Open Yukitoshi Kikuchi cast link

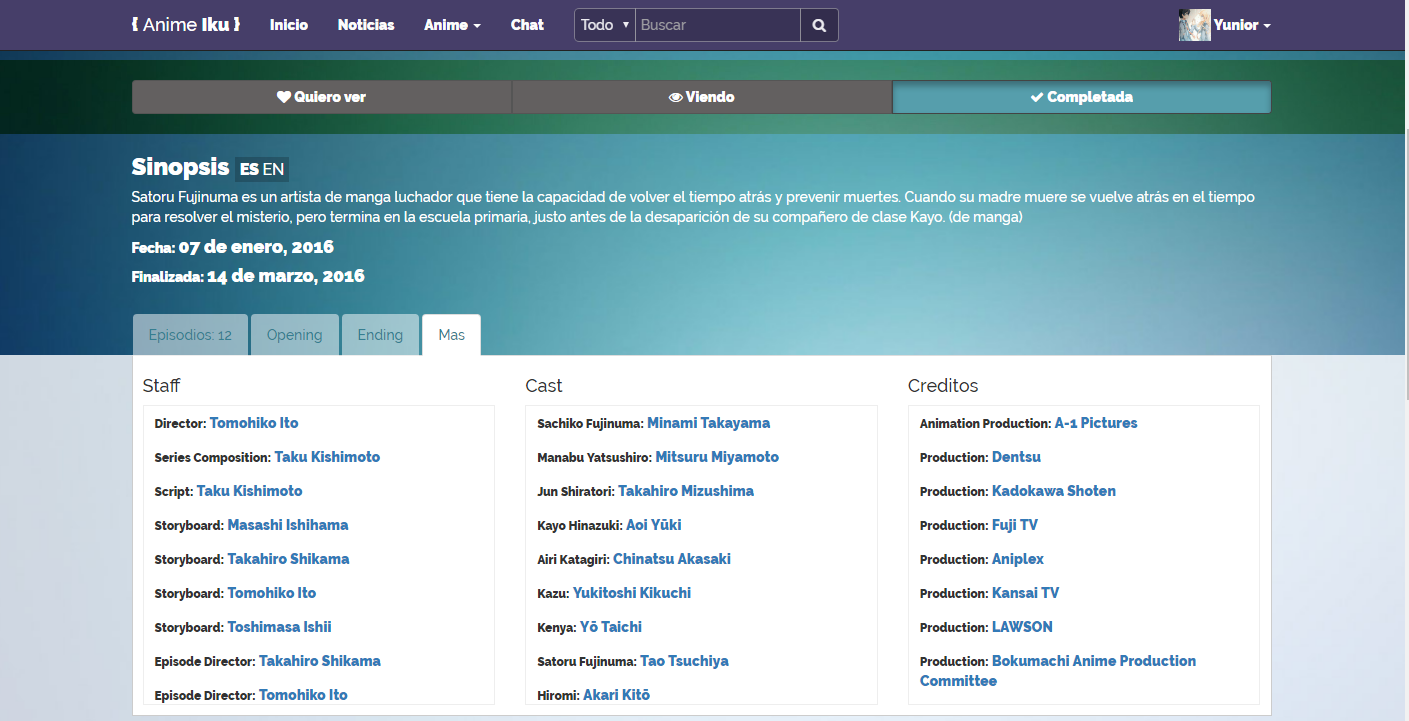click(x=632, y=593)
